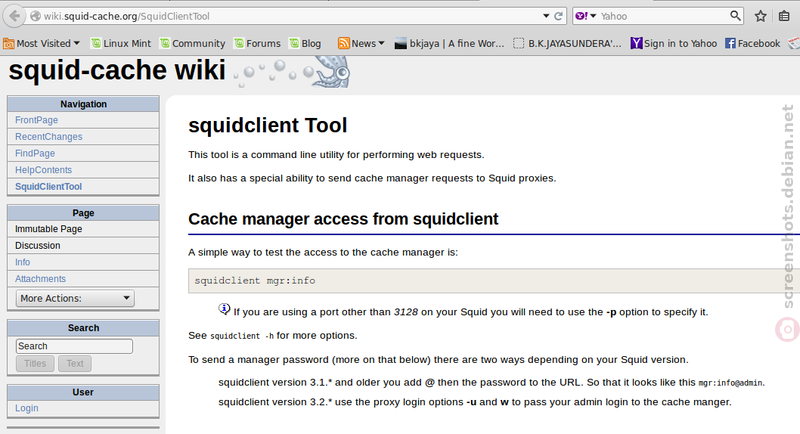Open the bookmarks list icon
The width and height of the screenshot is (800, 434).
pos(784,16)
